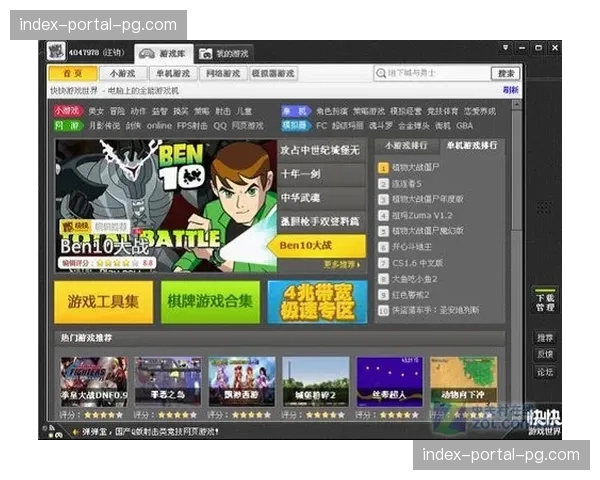
Task: Click the blue 单机 category badge
Action: (x=295, y=111)
